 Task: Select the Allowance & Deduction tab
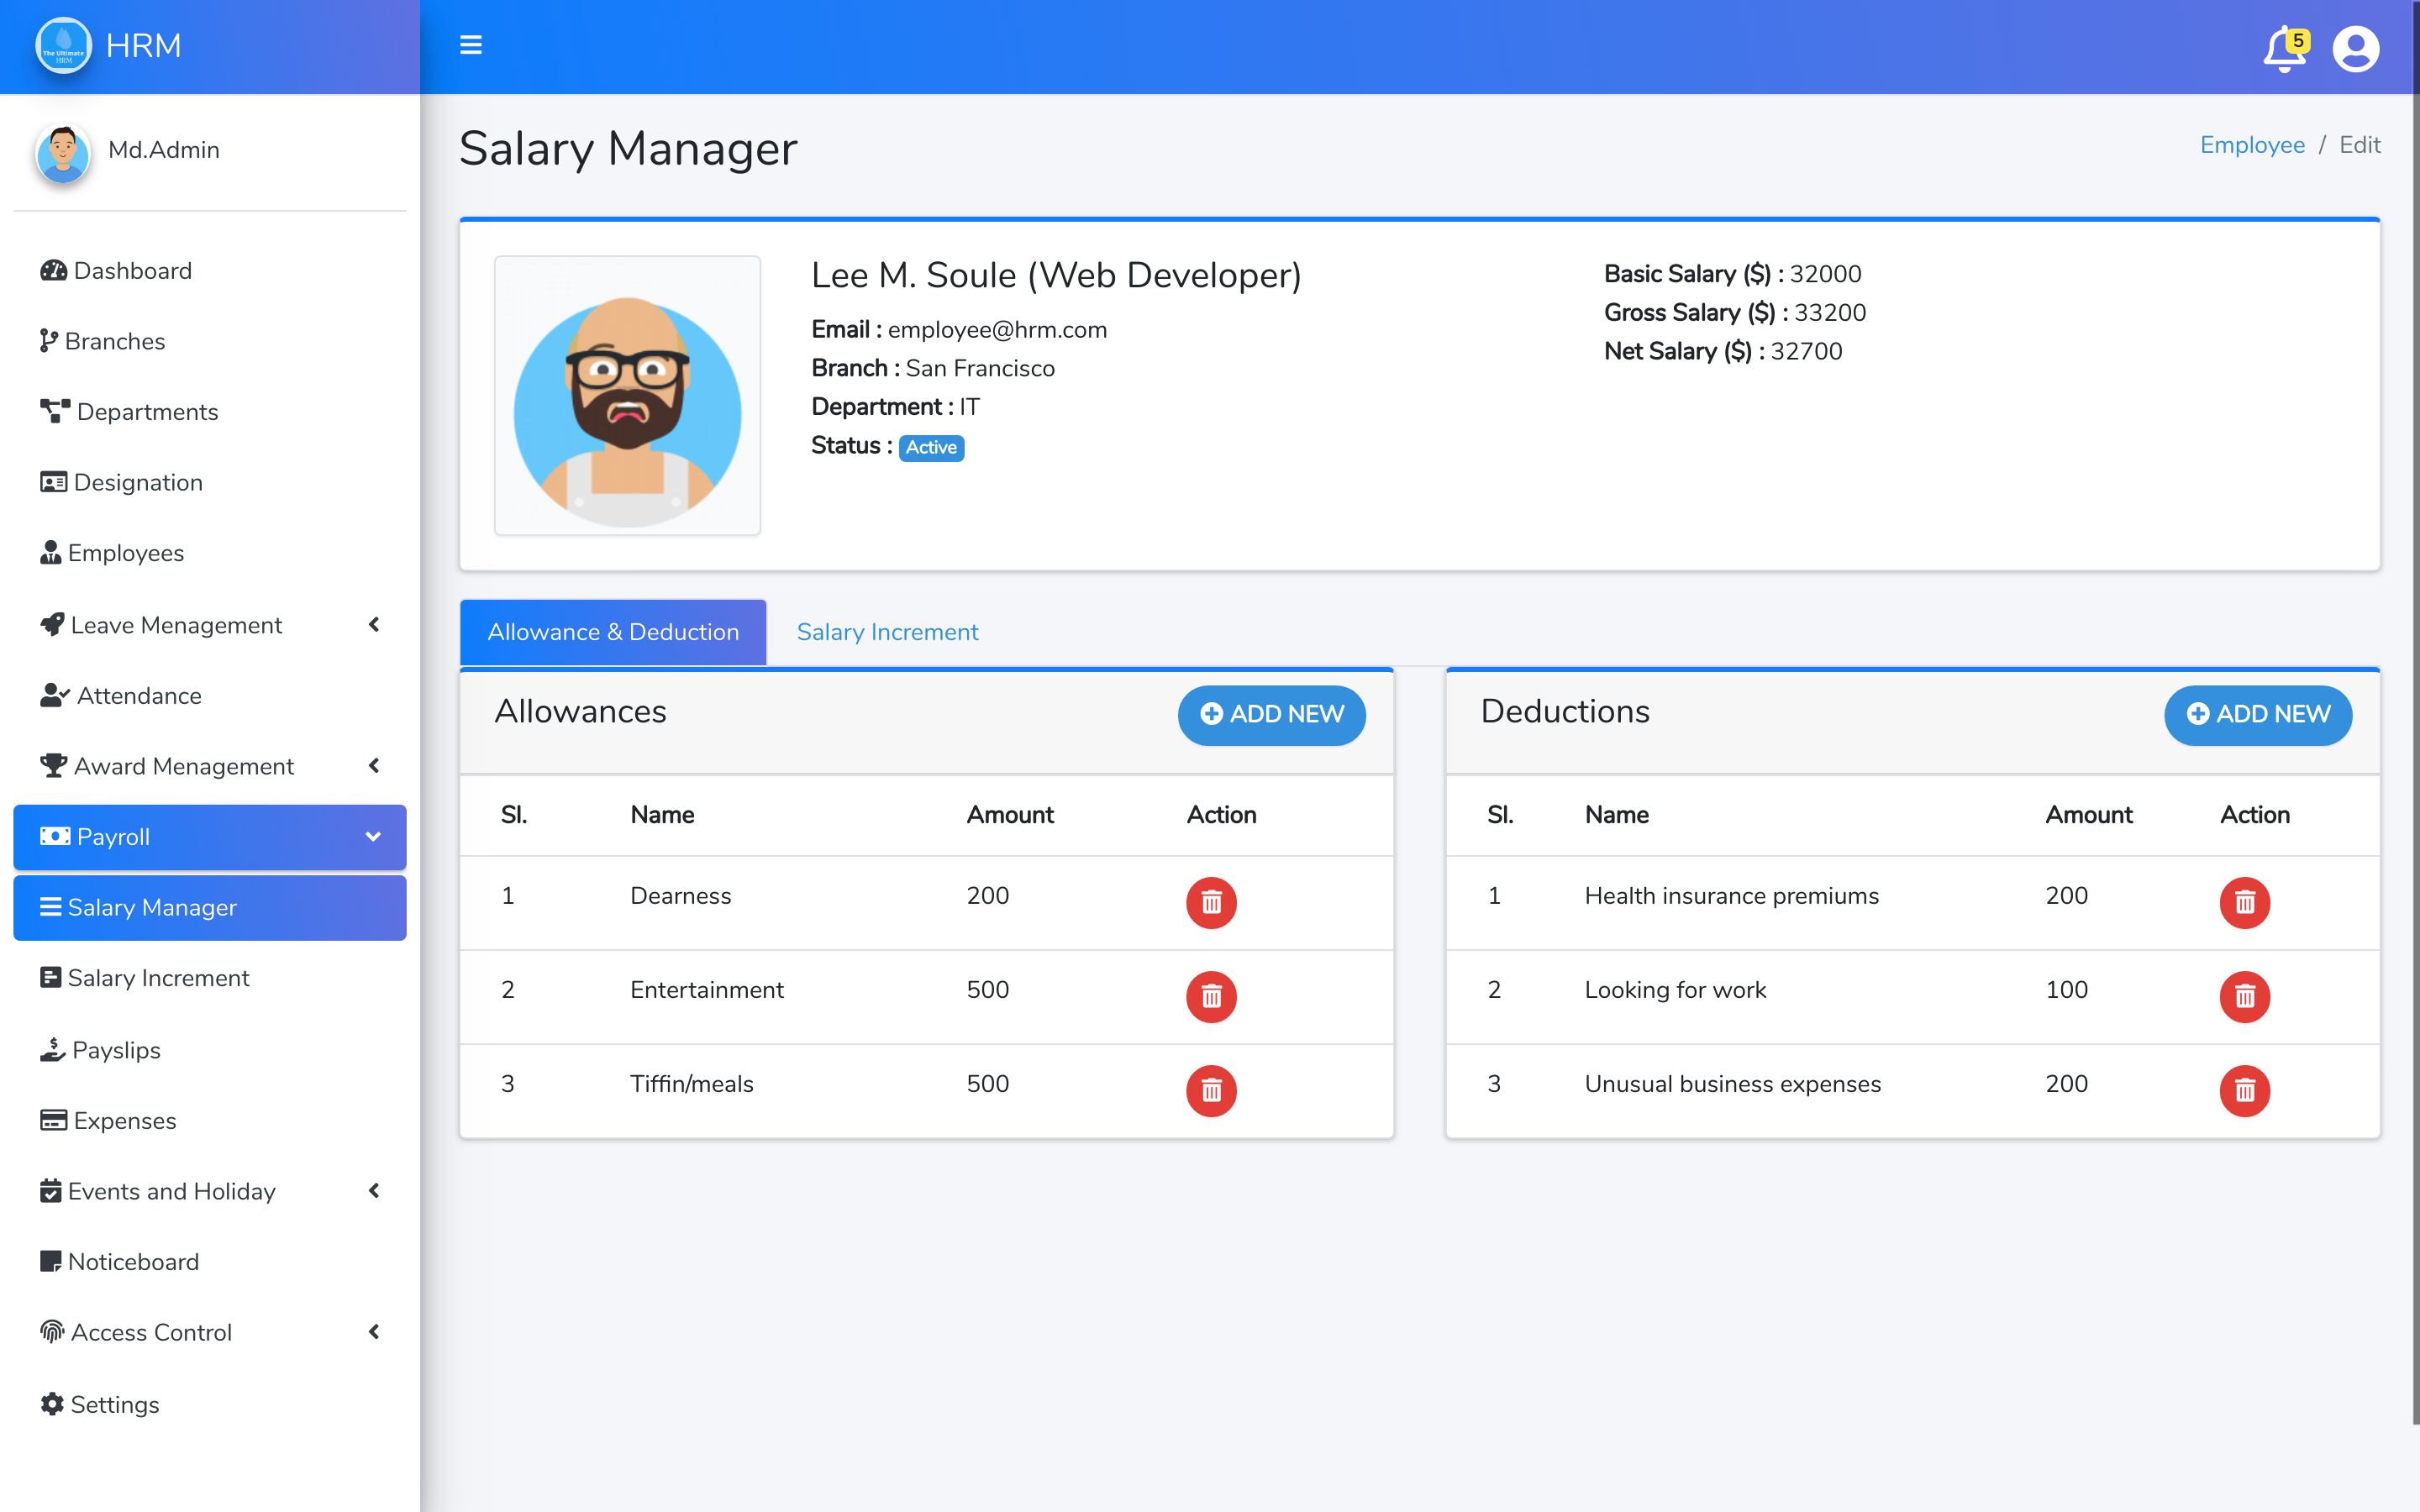pyautogui.click(x=613, y=632)
